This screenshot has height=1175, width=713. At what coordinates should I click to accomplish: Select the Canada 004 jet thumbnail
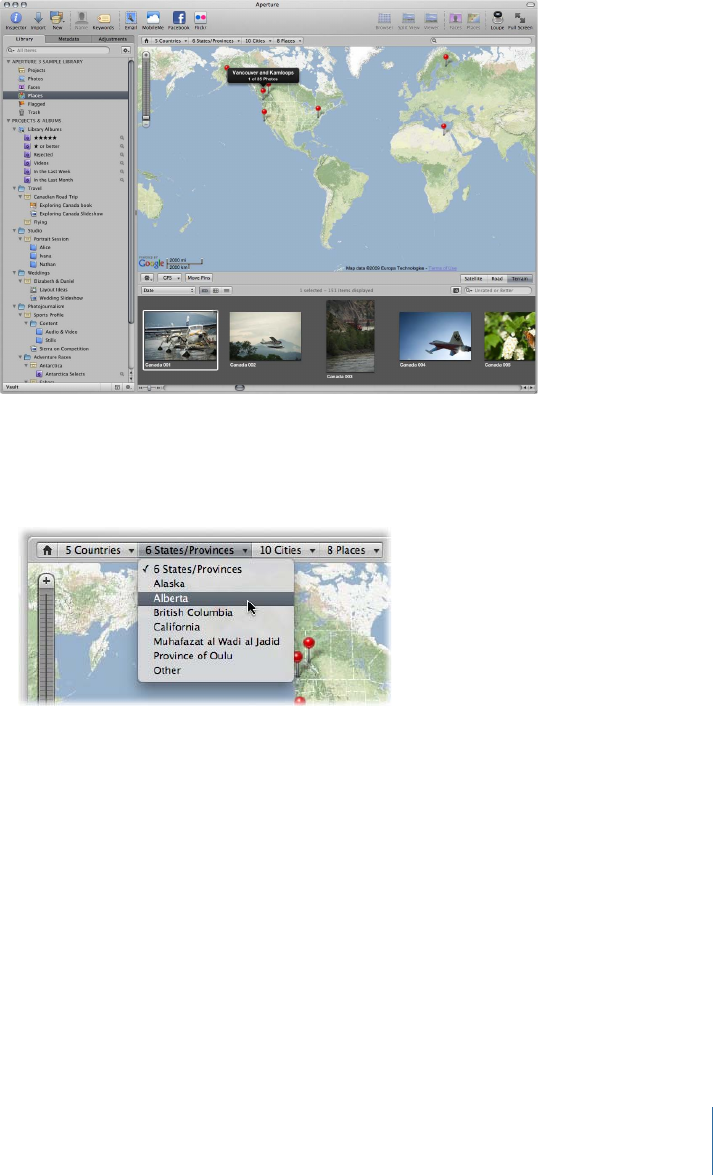point(435,336)
